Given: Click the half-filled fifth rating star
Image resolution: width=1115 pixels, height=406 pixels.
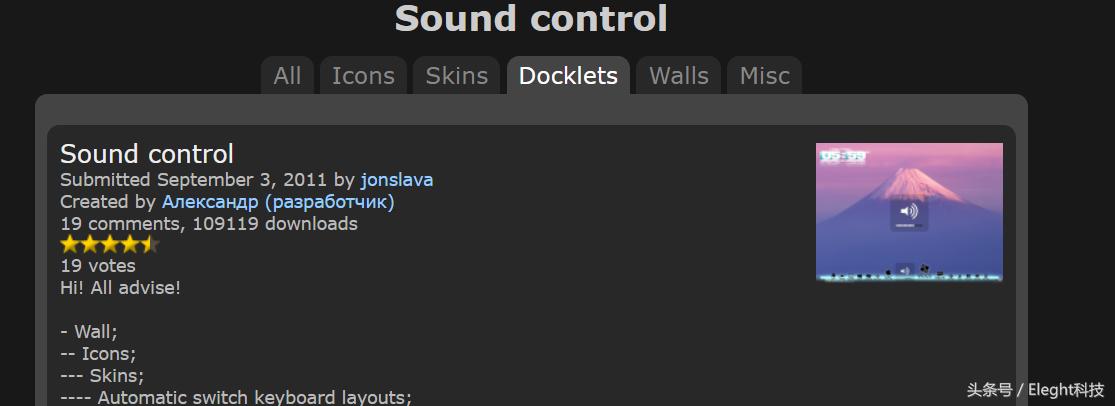Looking at the screenshot, I should click(149, 244).
